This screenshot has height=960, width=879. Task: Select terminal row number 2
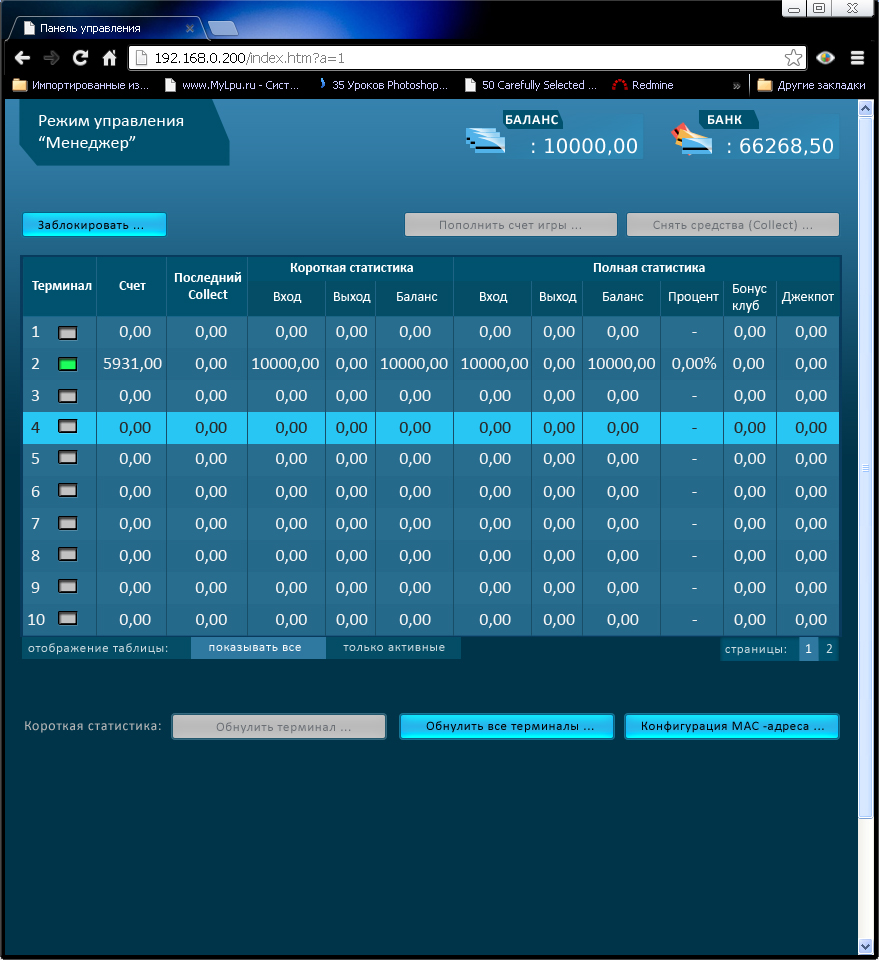pyautogui.click(x=431, y=364)
